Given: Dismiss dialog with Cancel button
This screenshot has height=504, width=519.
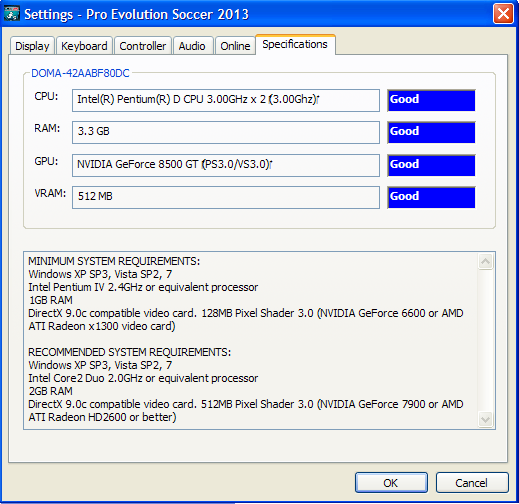Looking at the screenshot, I should pyautogui.click(x=472, y=482).
